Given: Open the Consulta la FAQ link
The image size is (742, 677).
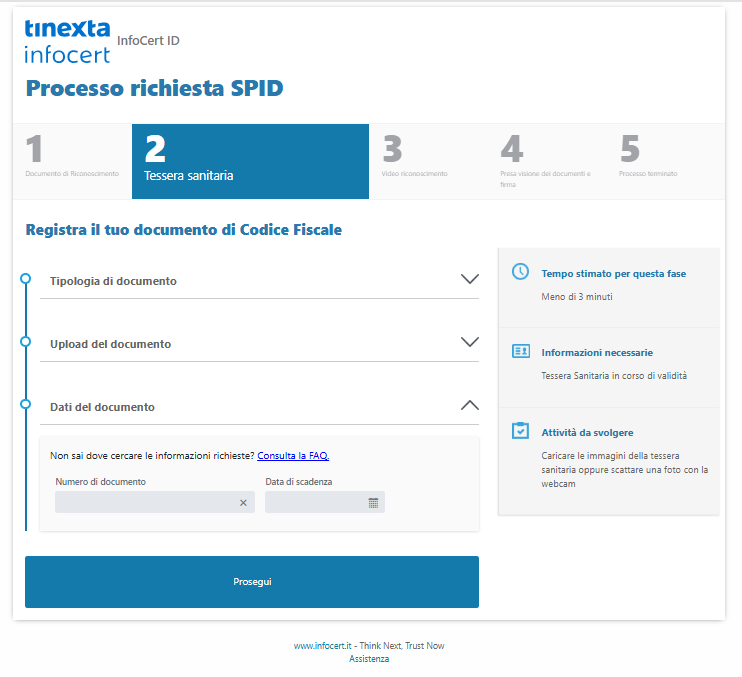Looking at the screenshot, I should point(293,456).
